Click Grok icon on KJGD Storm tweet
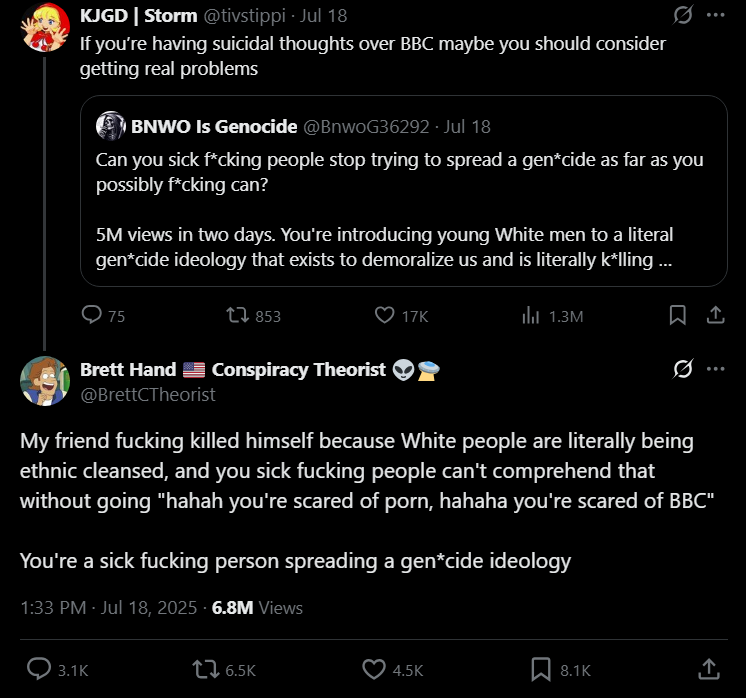Screen dimensions: 746x698 683,16
